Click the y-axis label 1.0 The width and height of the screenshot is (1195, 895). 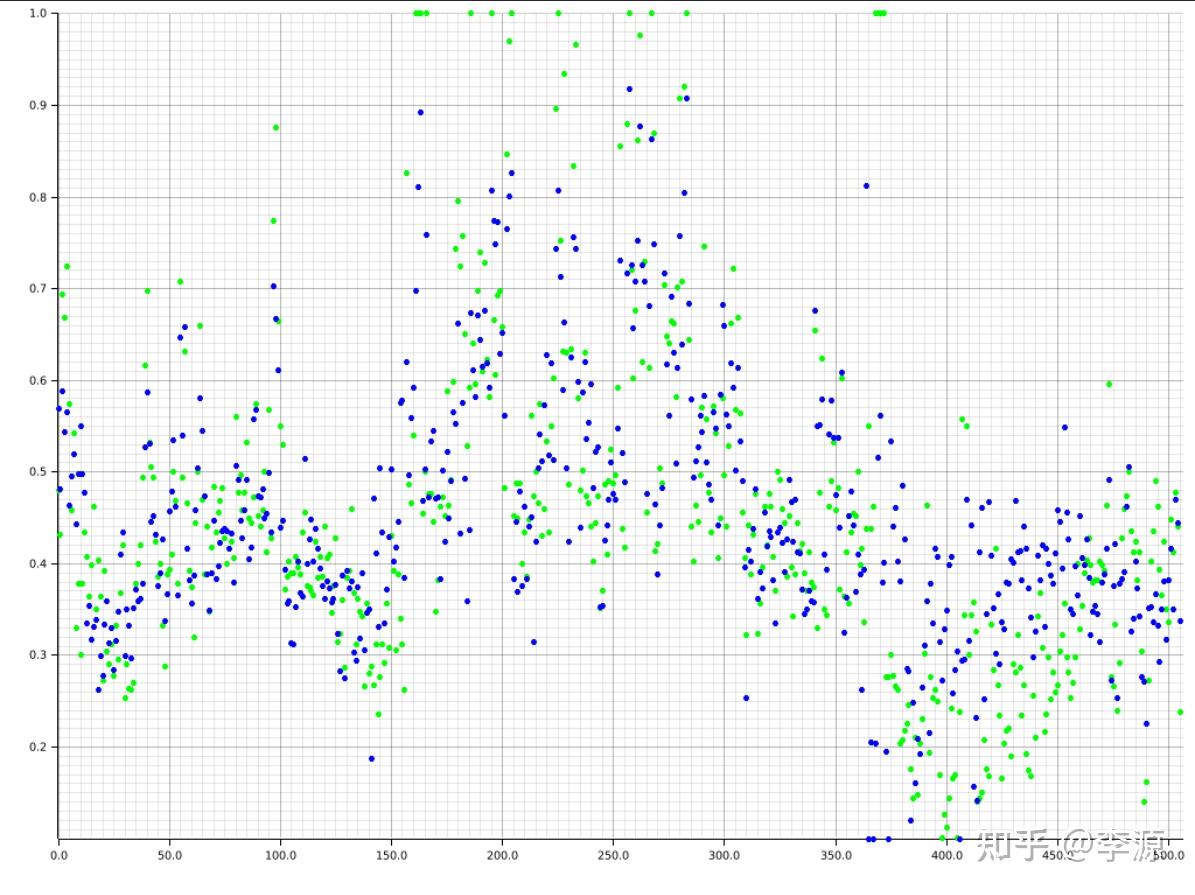click(x=38, y=13)
